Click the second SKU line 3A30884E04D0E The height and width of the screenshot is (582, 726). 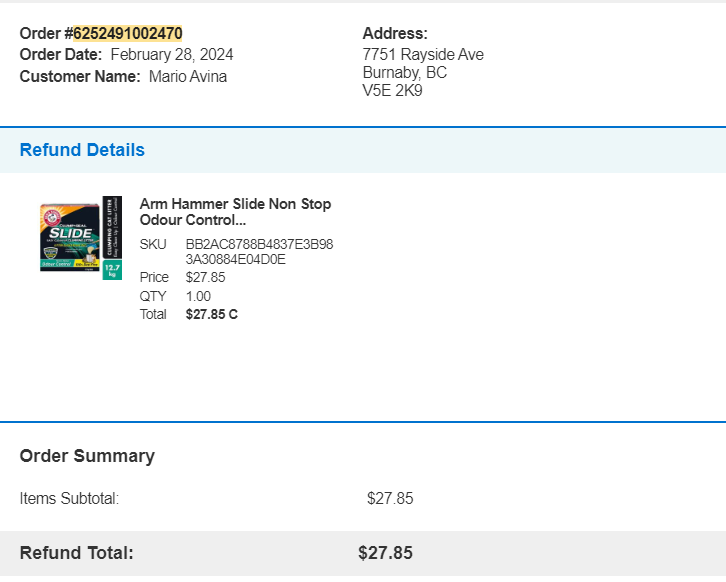(236, 259)
